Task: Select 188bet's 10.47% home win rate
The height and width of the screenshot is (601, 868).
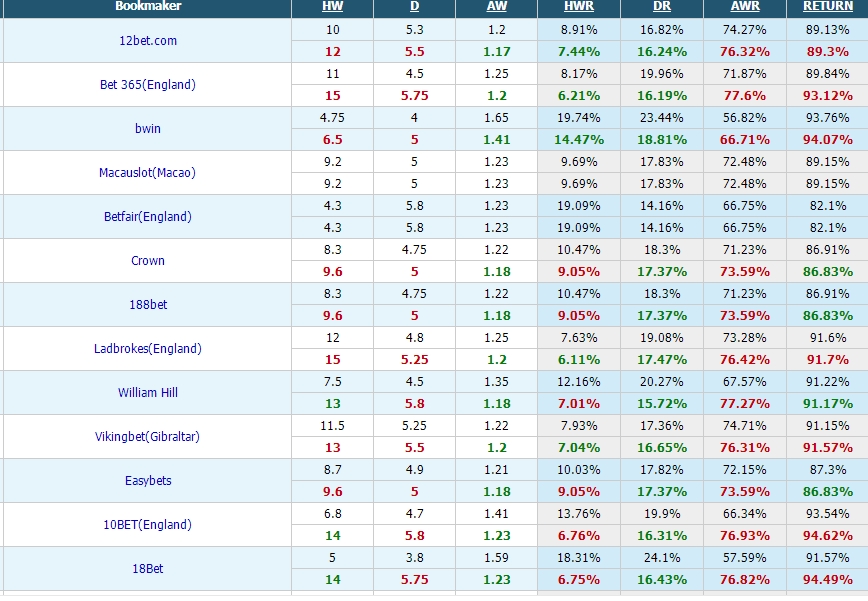Action: [578, 294]
